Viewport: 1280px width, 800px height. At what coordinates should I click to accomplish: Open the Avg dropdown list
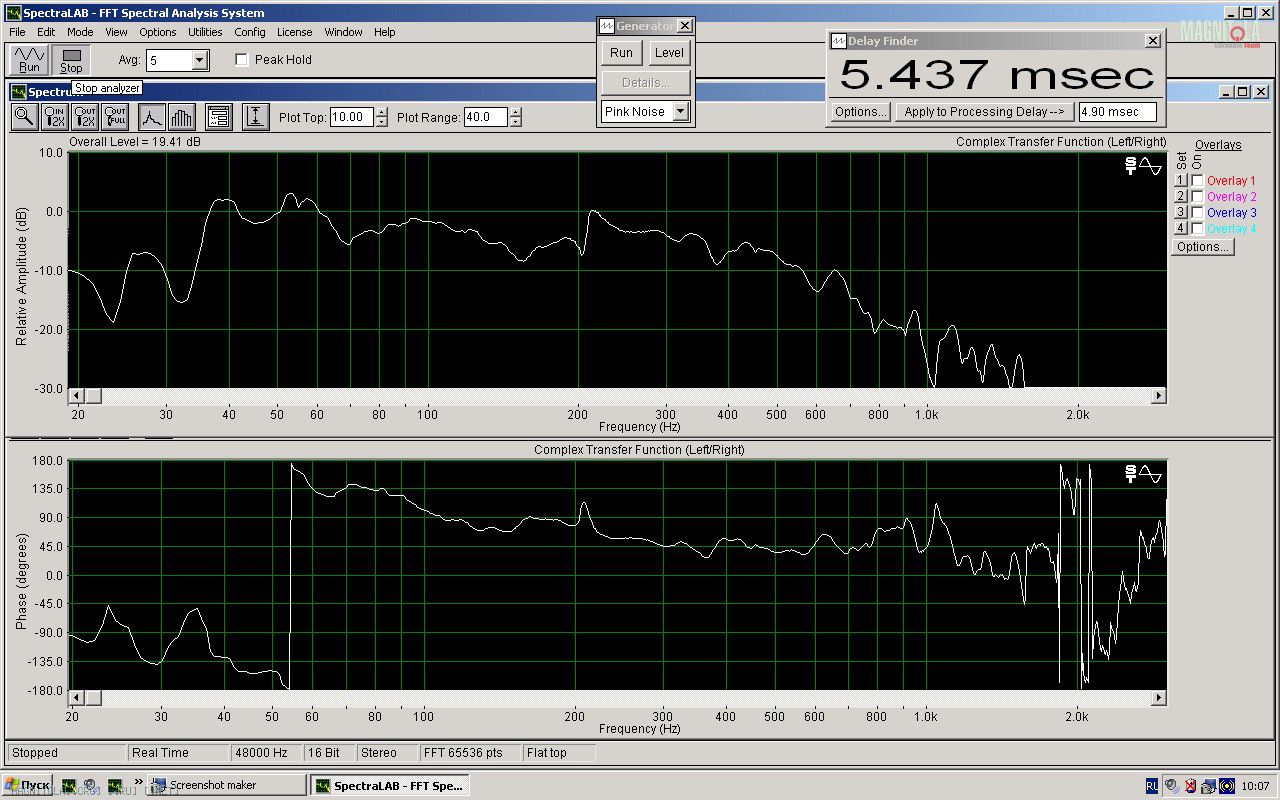click(200, 61)
